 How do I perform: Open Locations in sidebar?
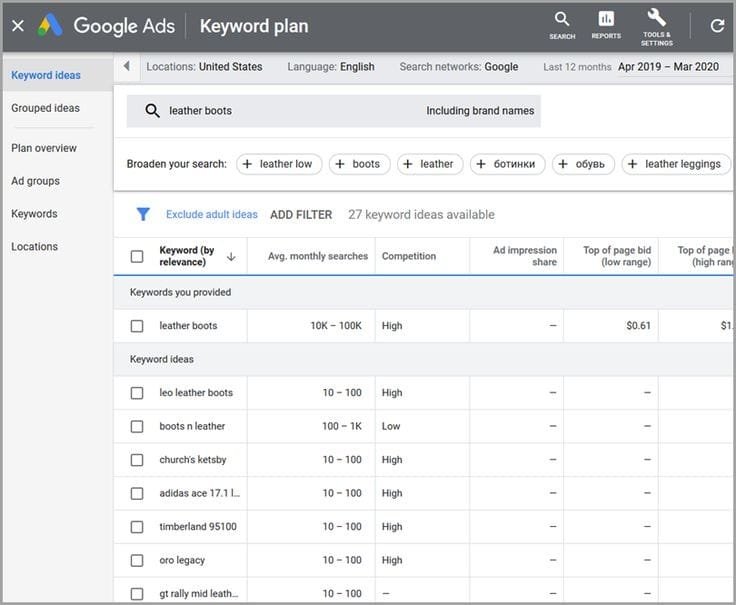[35, 247]
